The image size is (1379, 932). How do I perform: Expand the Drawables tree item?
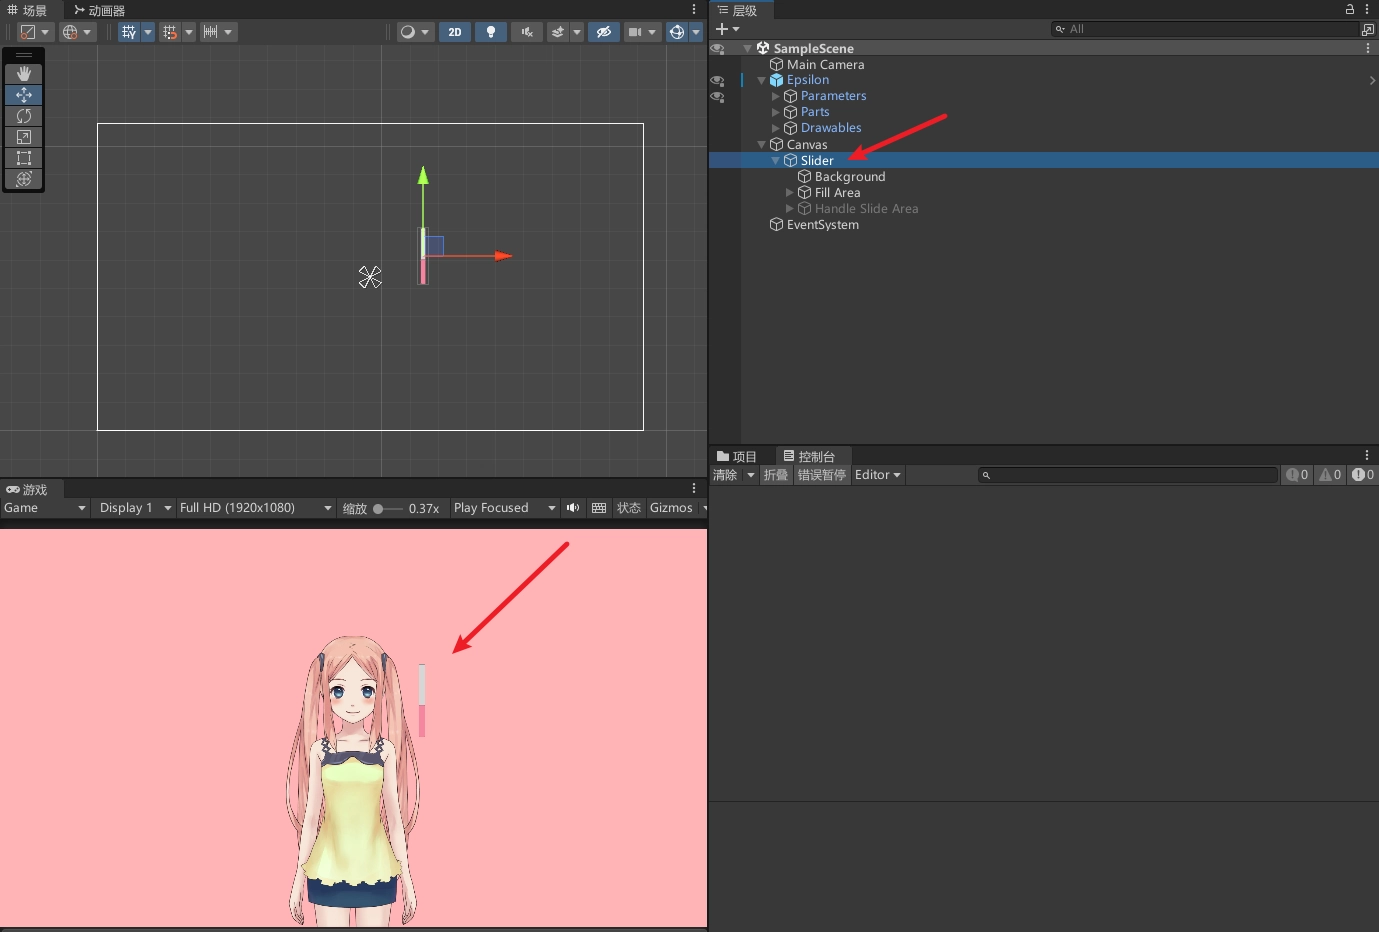775,128
